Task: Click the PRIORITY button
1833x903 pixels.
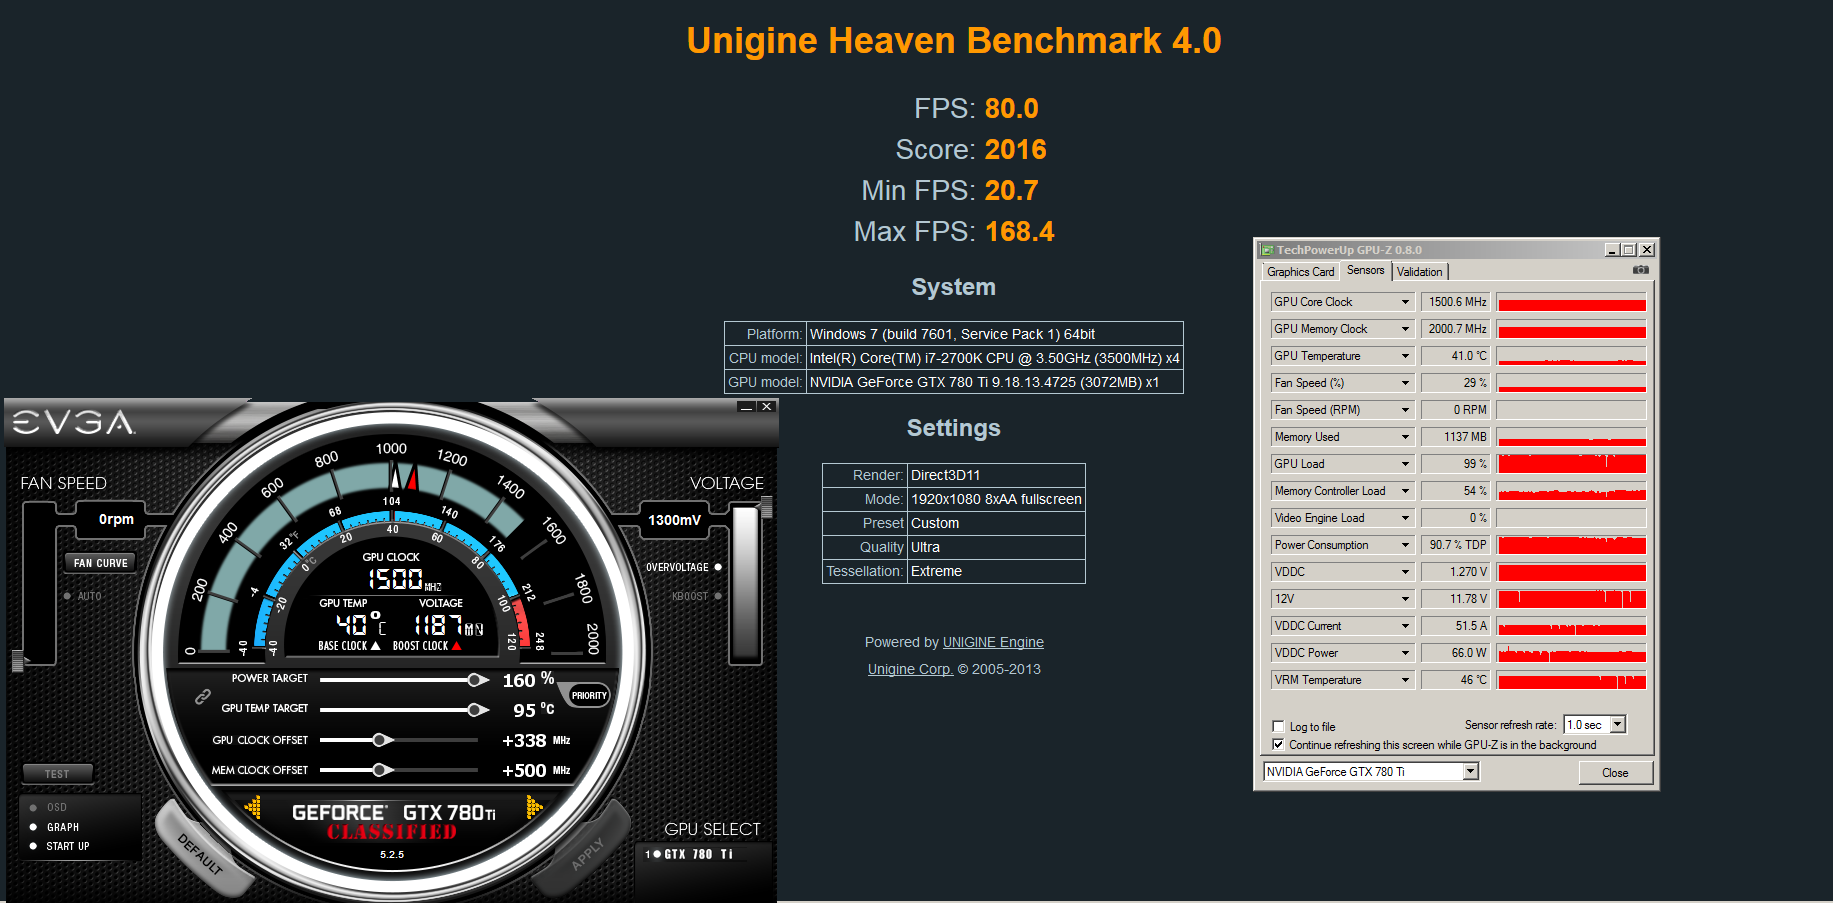Action: pyautogui.click(x=589, y=696)
